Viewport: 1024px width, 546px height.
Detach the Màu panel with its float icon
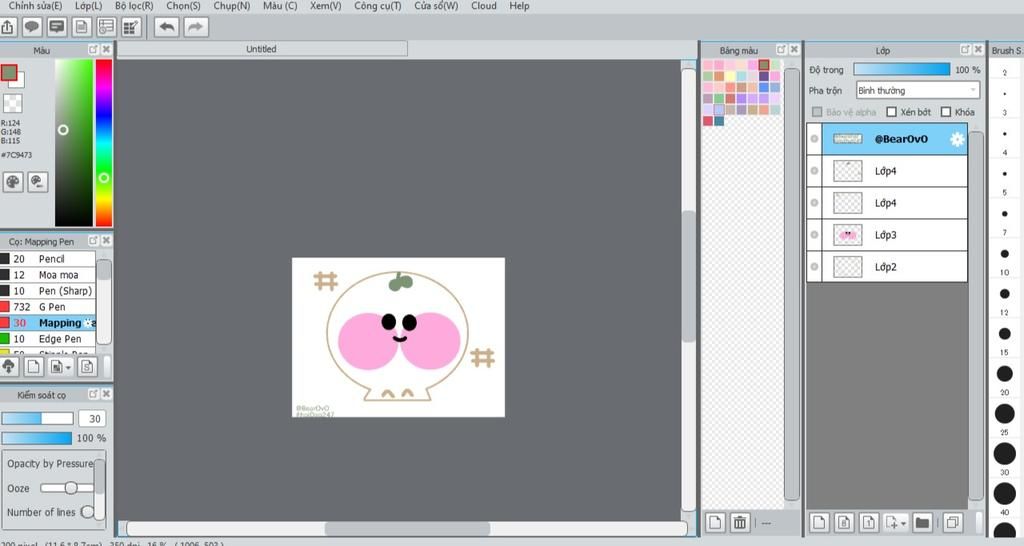coord(93,50)
